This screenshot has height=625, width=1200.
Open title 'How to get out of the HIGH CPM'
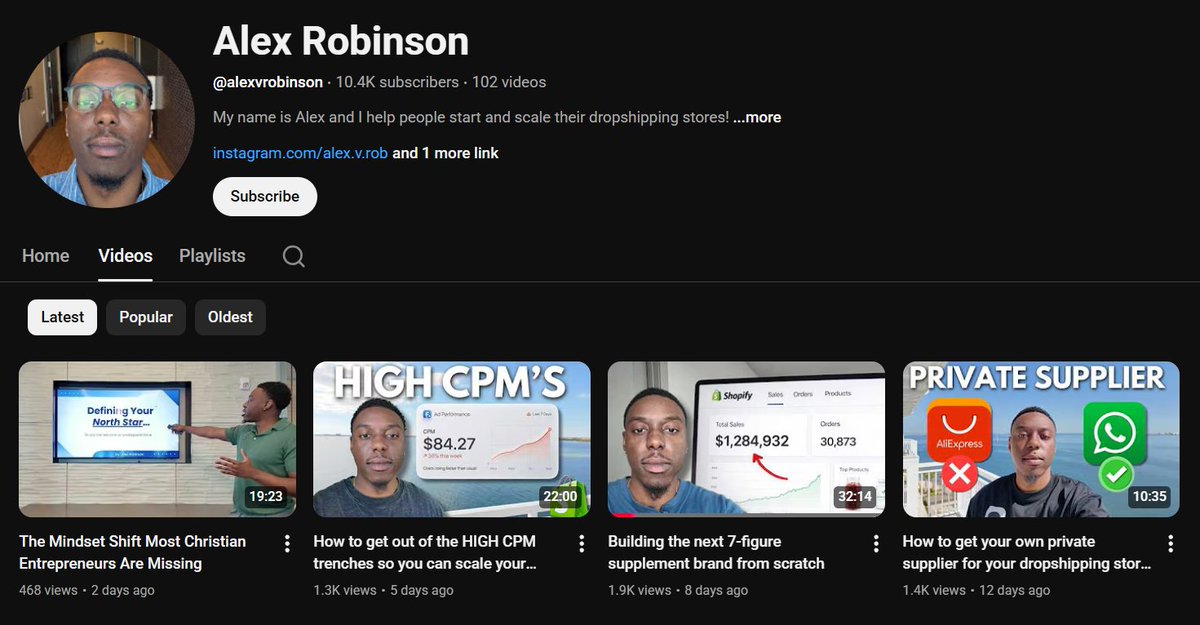point(425,552)
